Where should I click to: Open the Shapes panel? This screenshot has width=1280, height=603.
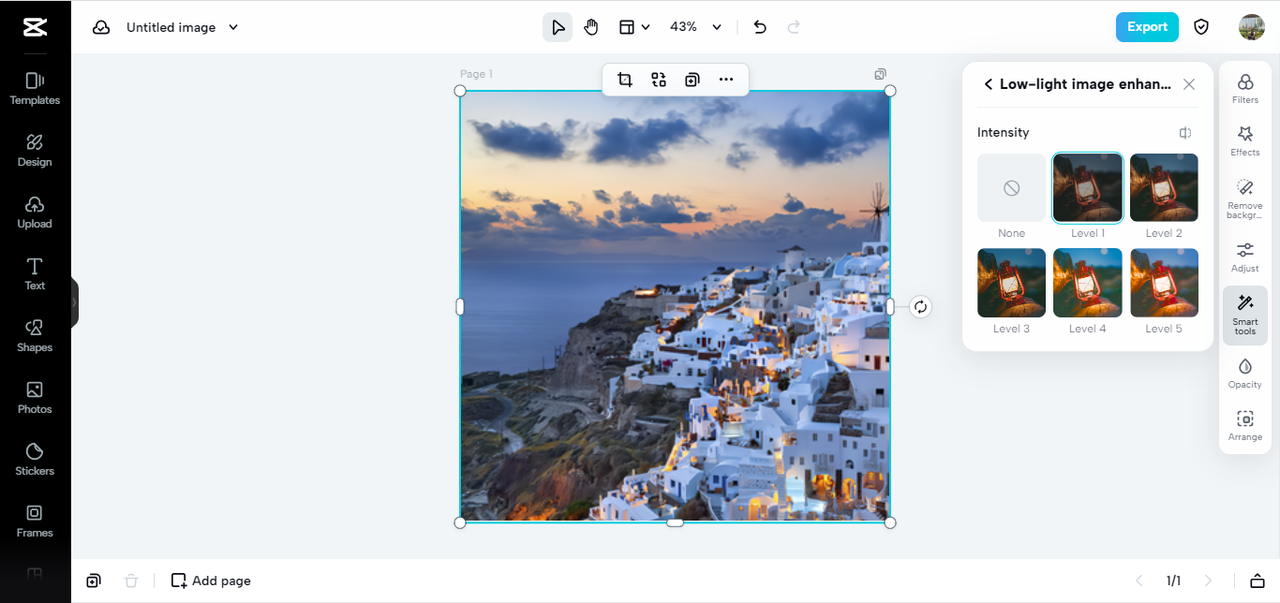35,335
